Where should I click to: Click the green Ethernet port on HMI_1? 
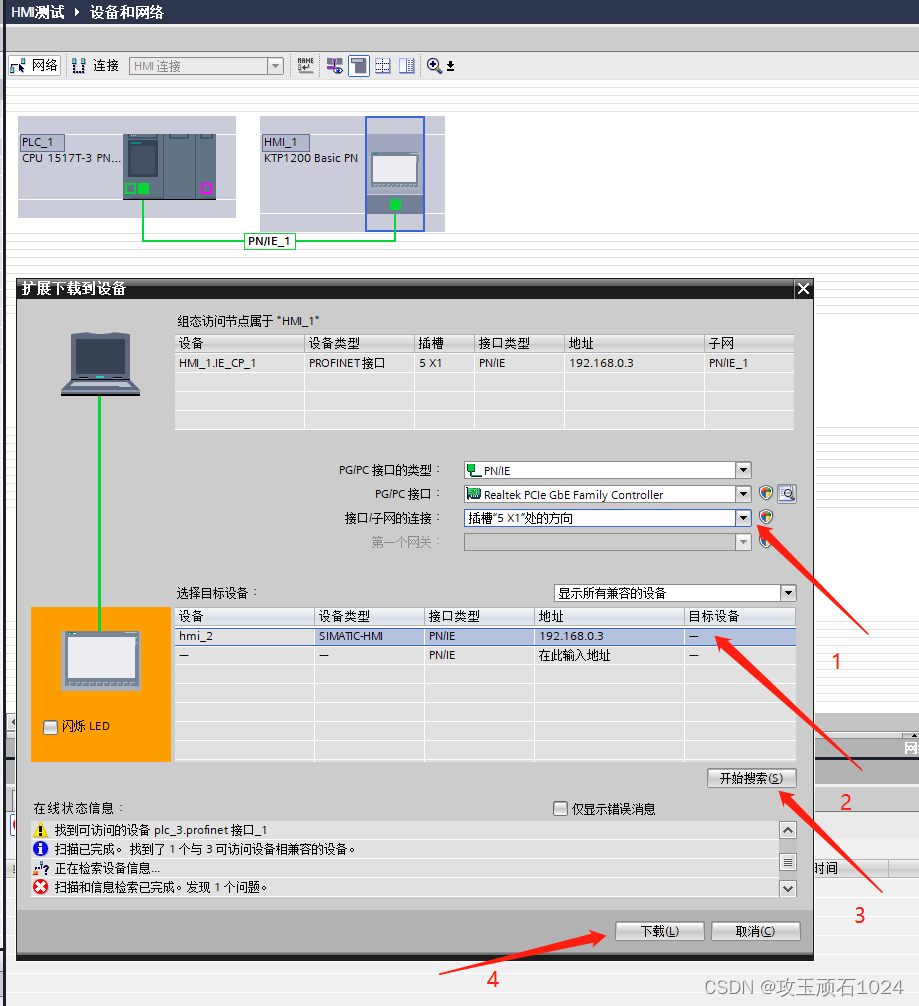tap(395, 204)
